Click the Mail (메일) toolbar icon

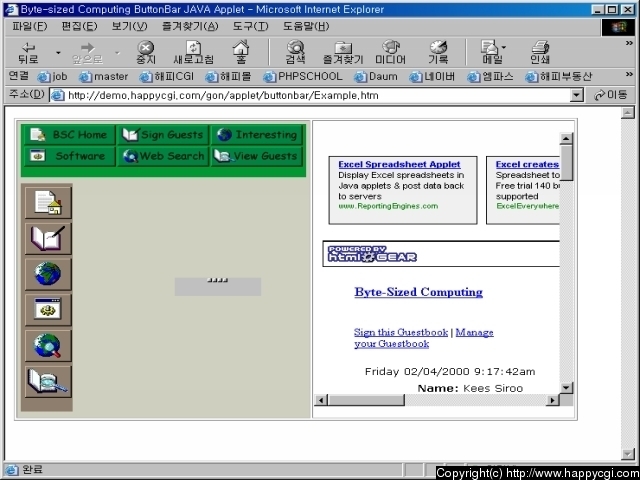coord(493,53)
